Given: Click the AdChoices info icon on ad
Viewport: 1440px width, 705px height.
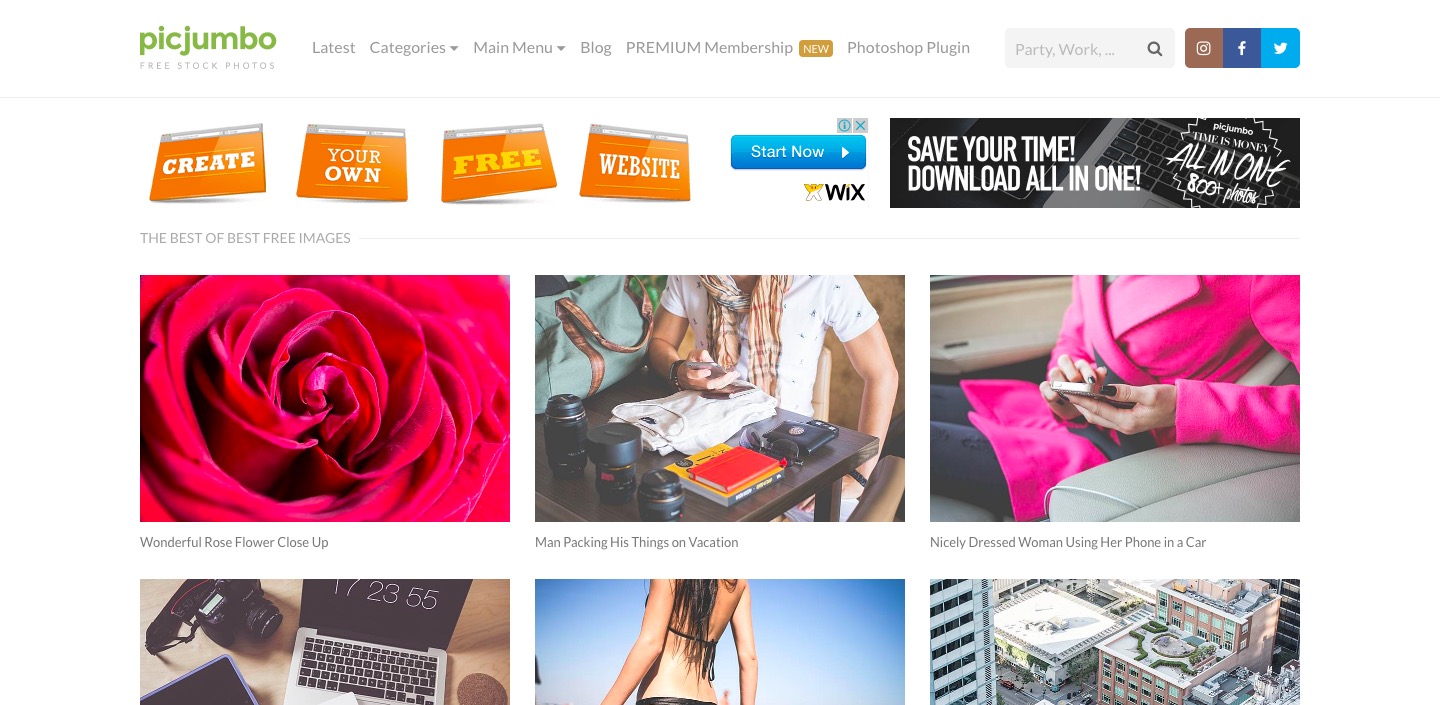Looking at the screenshot, I should pyautogui.click(x=844, y=125).
